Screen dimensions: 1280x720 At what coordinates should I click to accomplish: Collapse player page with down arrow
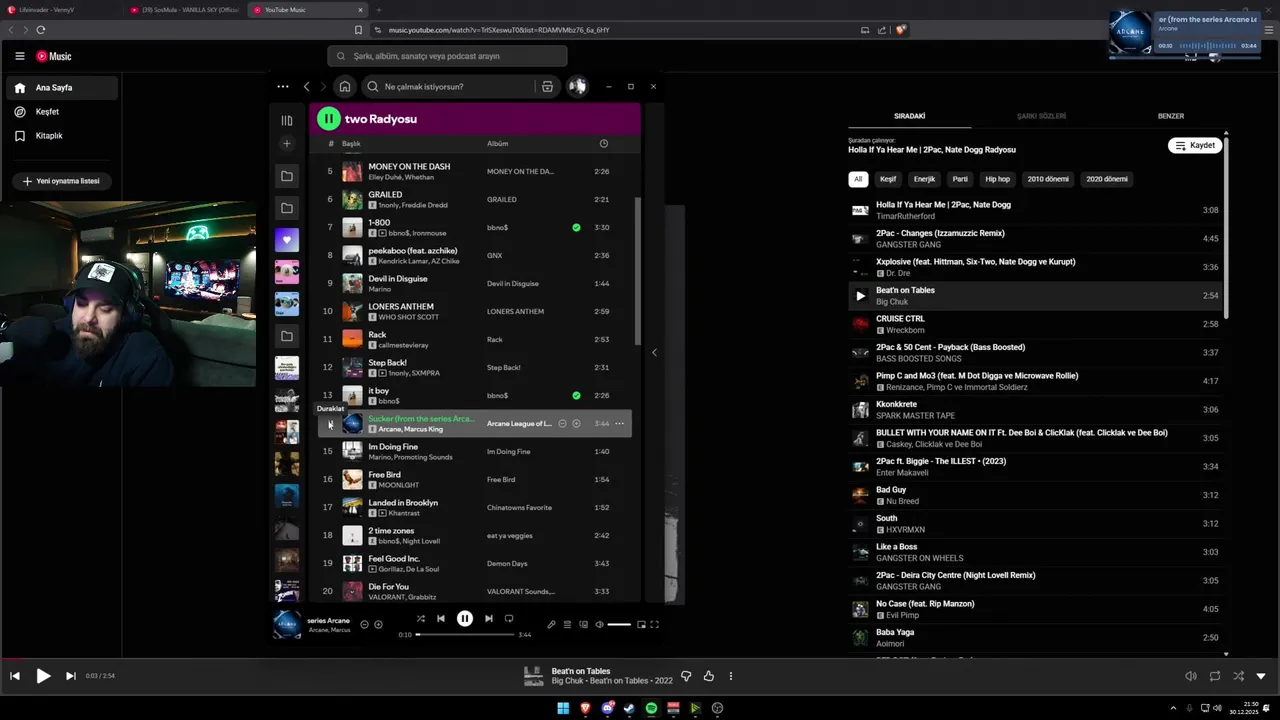[1261, 676]
